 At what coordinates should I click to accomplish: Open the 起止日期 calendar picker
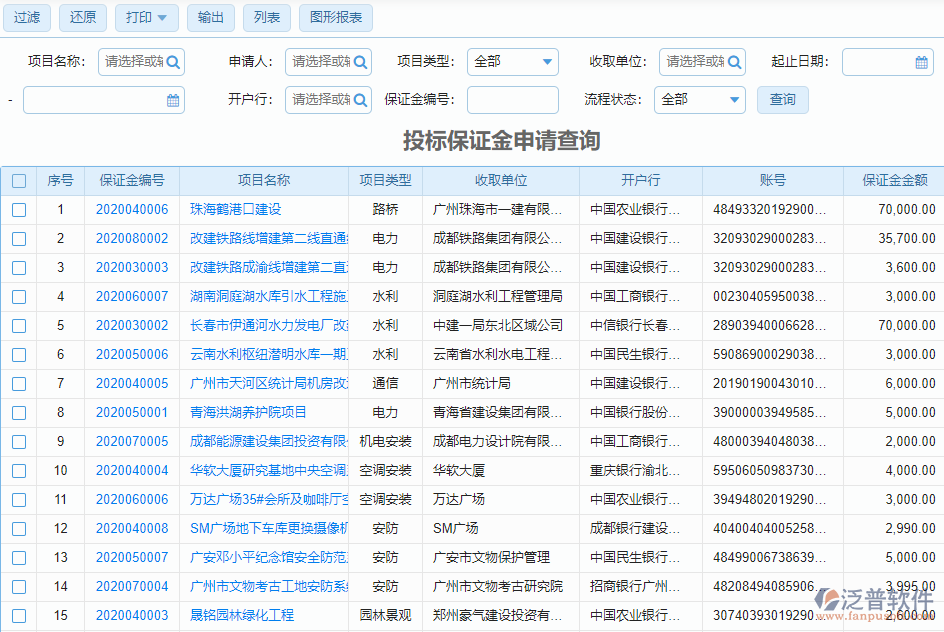pos(920,62)
